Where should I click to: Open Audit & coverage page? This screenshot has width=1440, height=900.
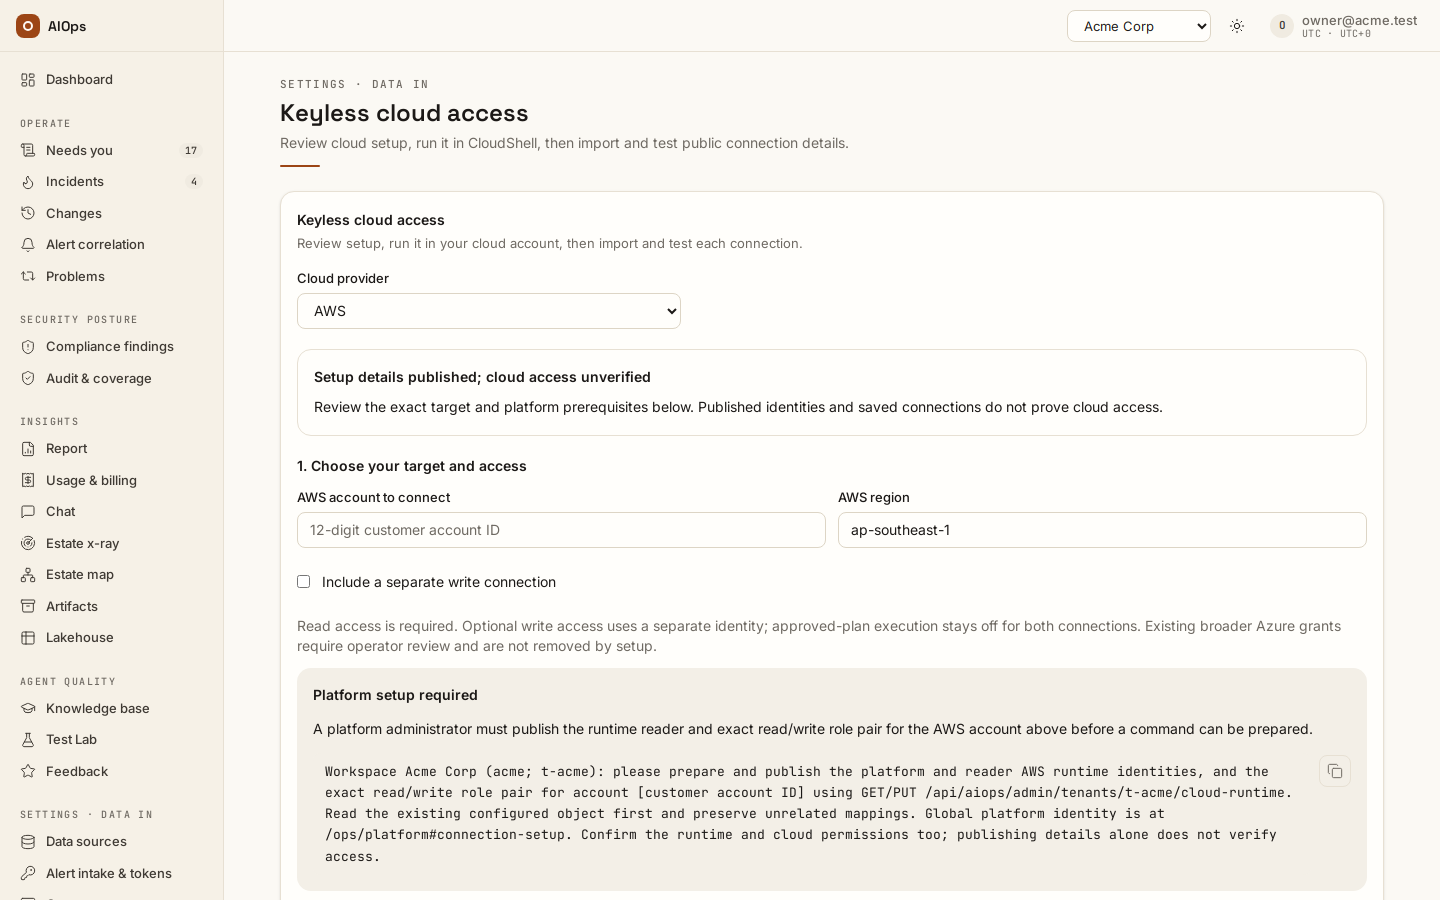[111, 379]
